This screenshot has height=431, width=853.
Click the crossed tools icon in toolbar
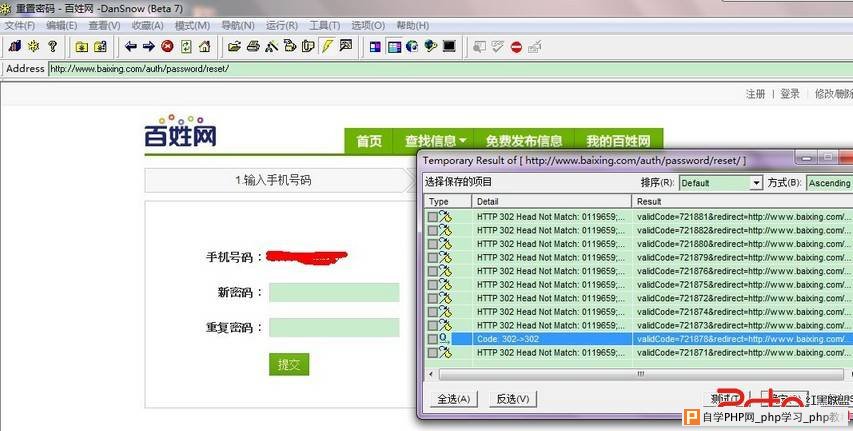pos(271,46)
